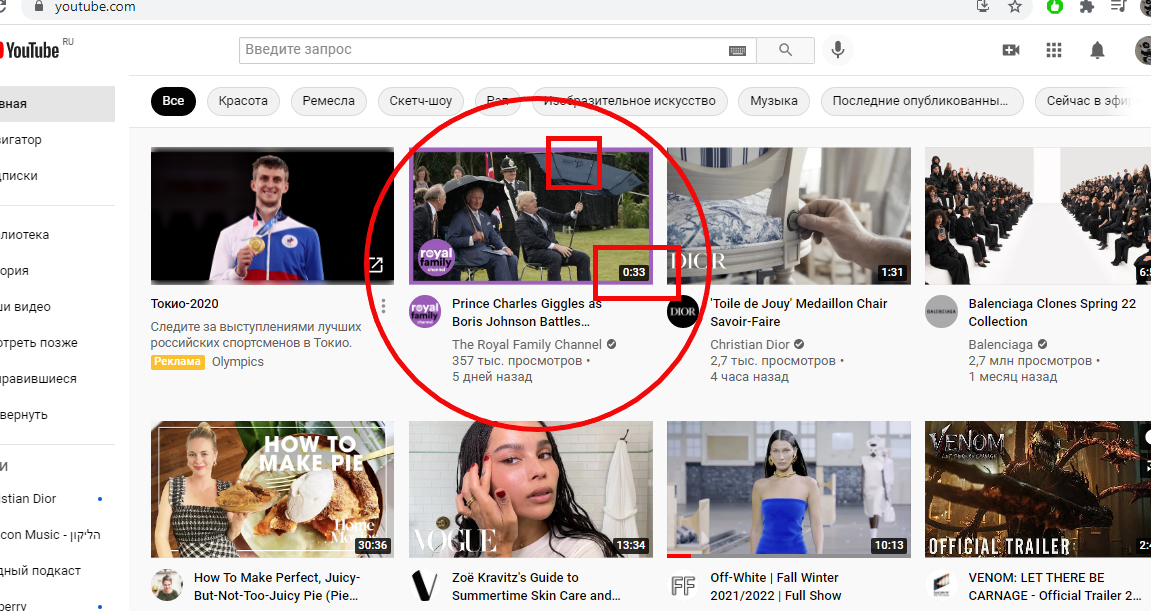Play the Prince Charles and Boris Johnson video thumbnail
This screenshot has height=611, width=1151.
pyautogui.click(x=531, y=216)
